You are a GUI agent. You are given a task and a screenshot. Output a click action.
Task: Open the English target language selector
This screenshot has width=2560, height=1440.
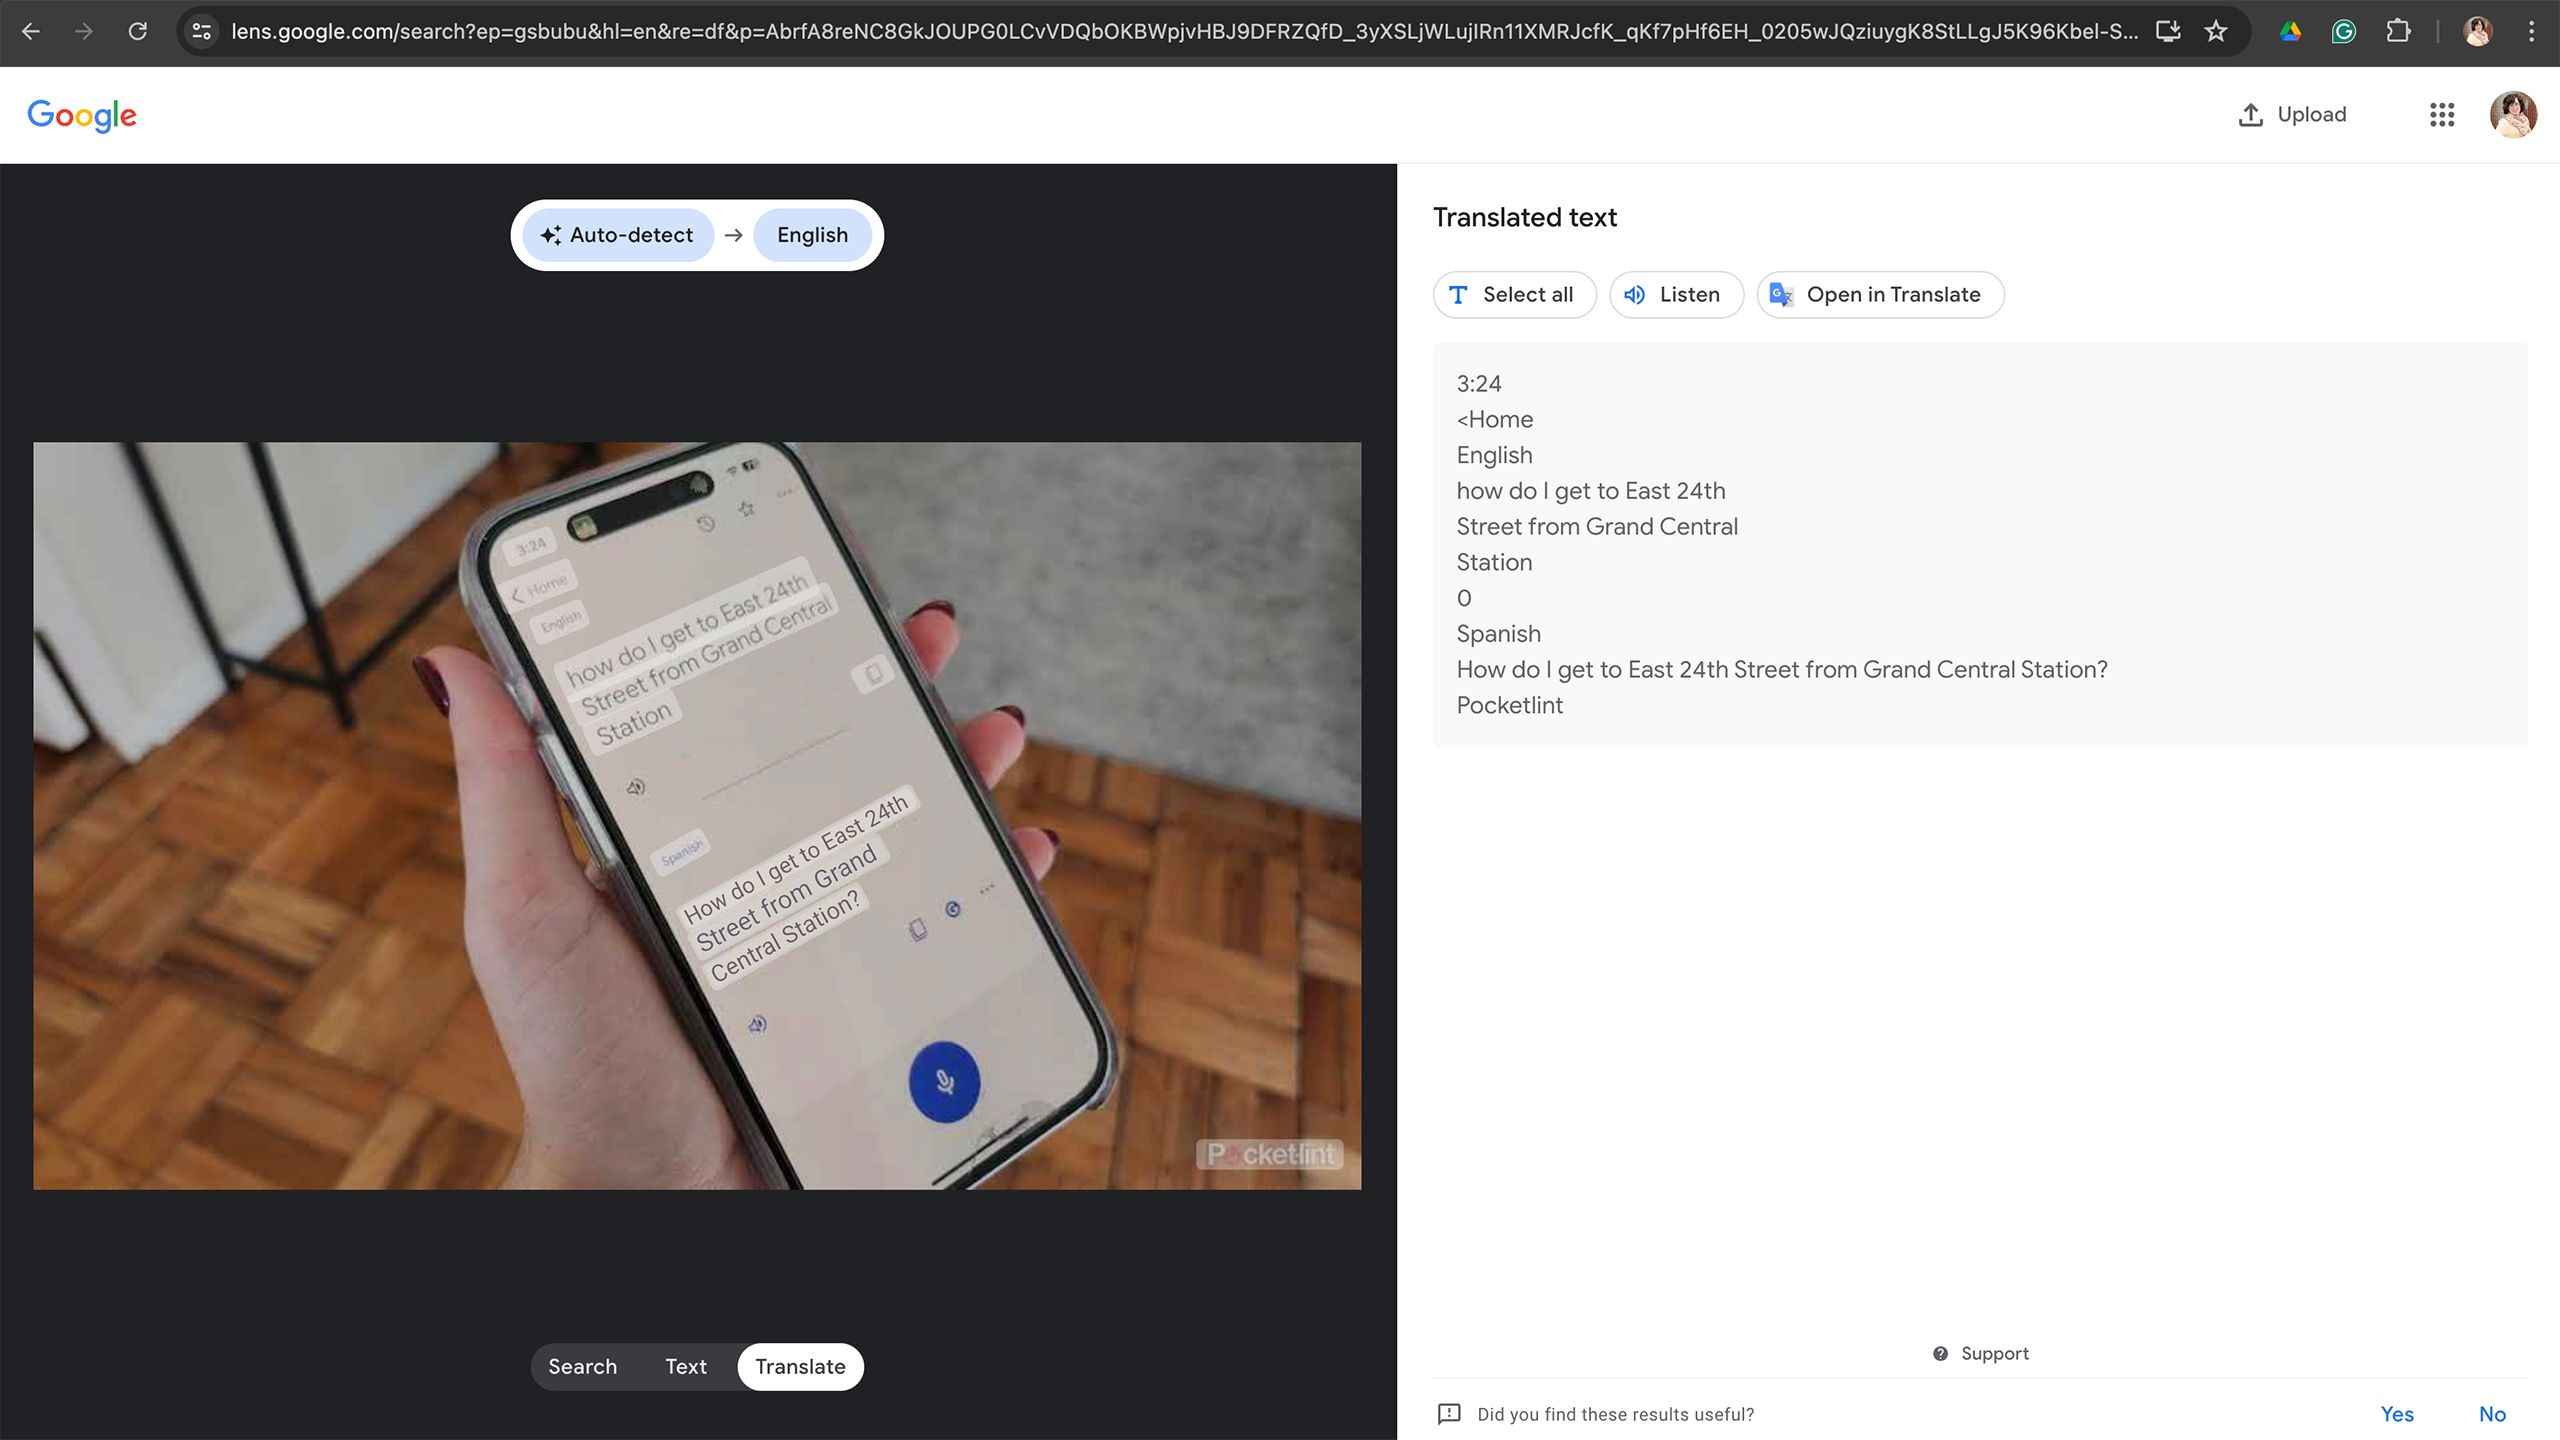click(x=812, y=234)
